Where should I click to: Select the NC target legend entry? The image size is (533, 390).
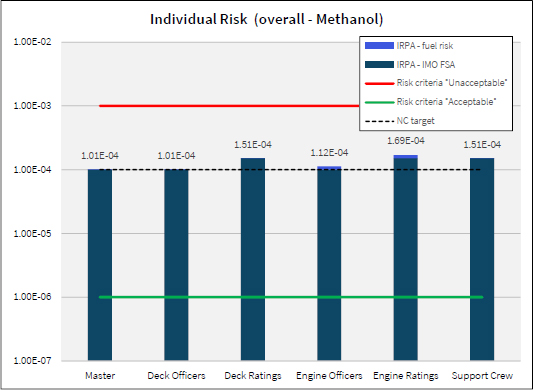pos(400,121)
